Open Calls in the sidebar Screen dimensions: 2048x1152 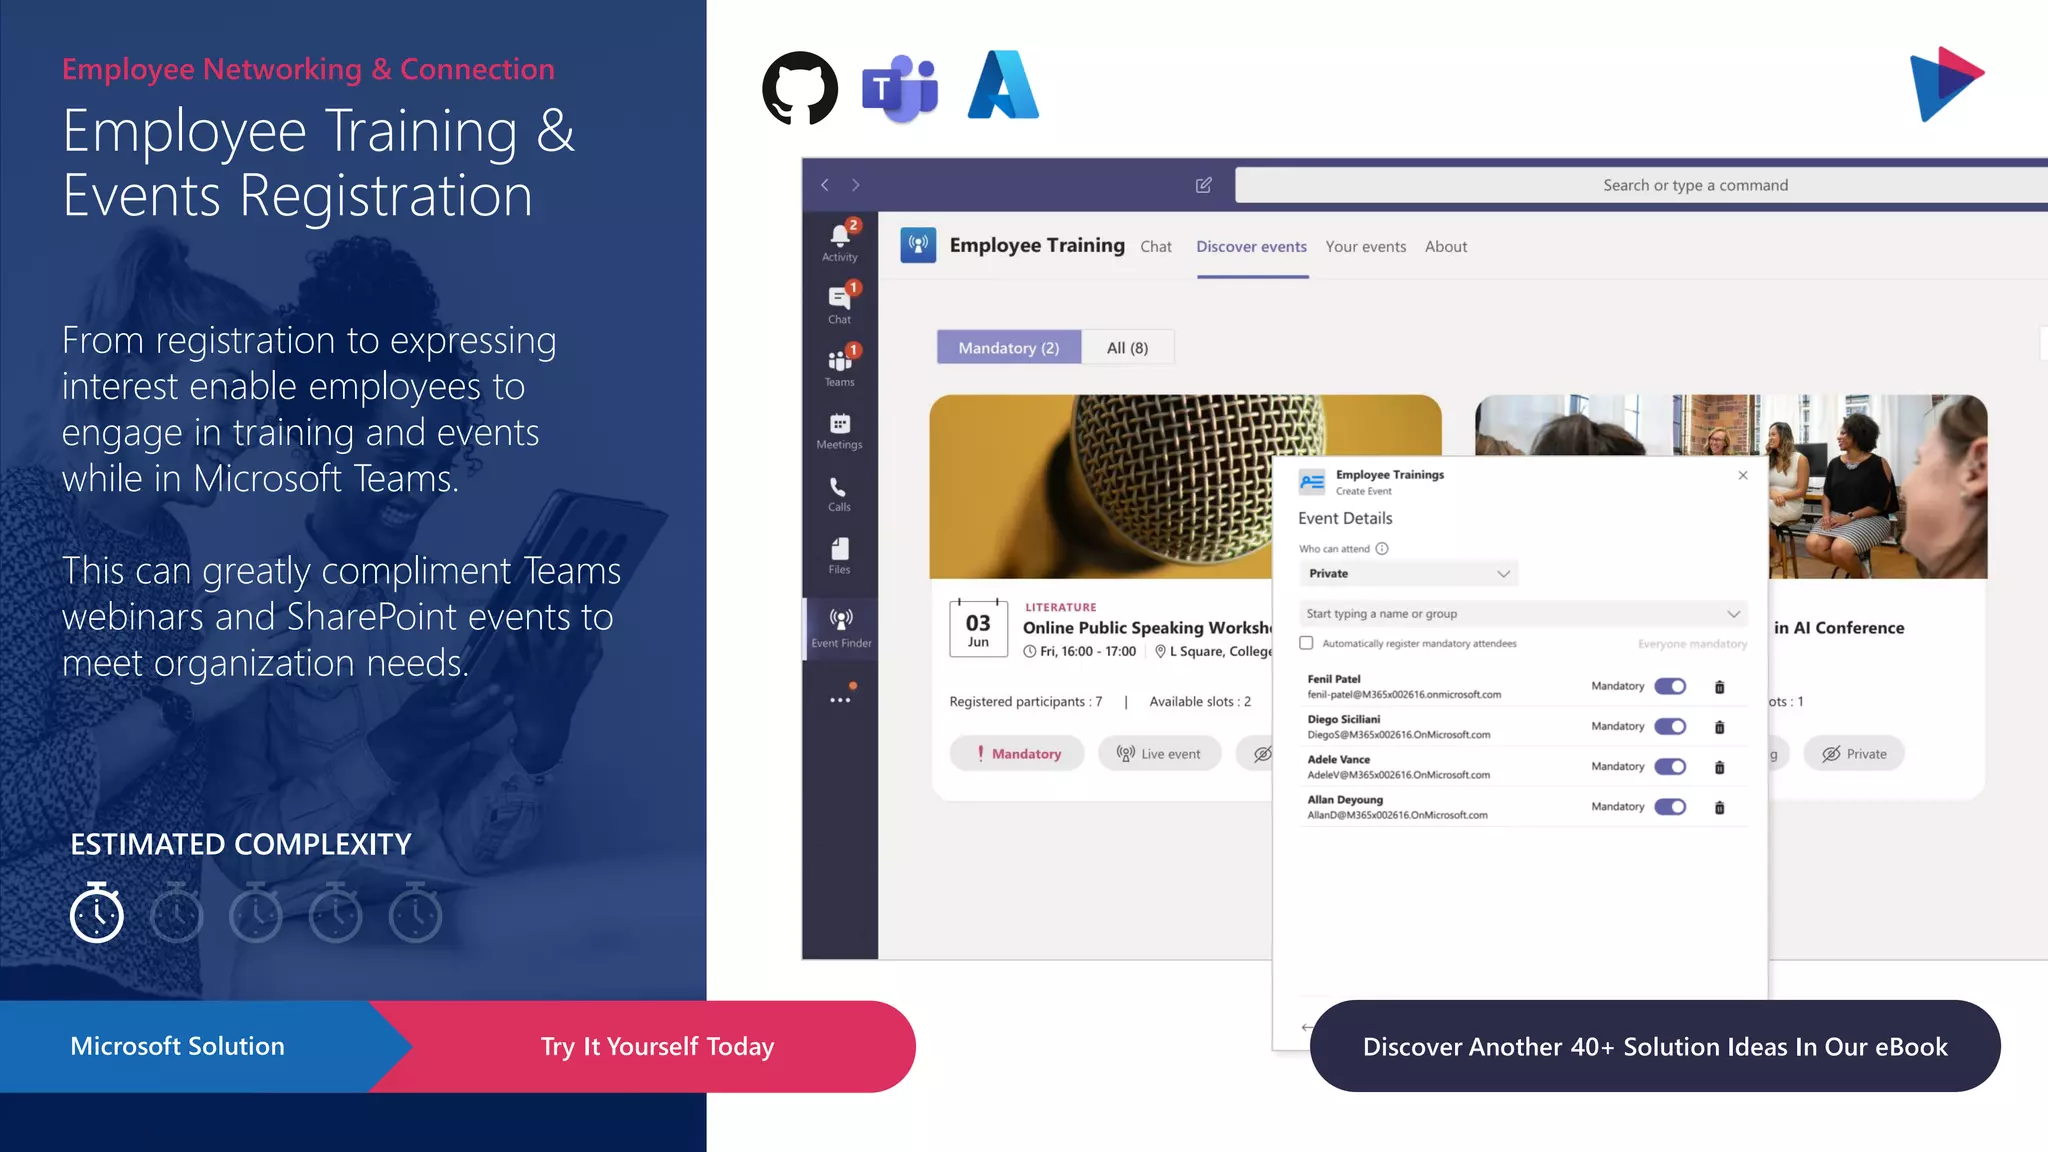[x=840, y=494]
